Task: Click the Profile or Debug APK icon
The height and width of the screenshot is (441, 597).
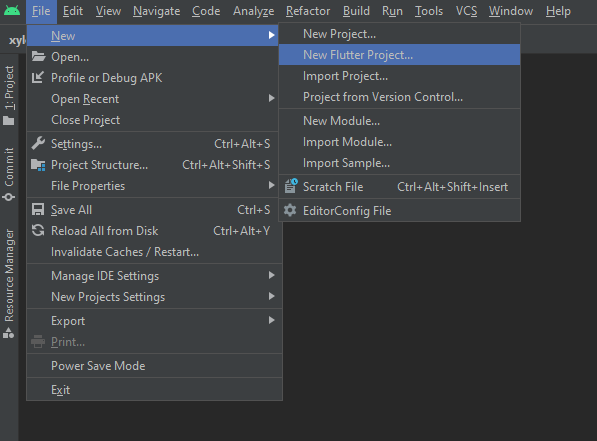Action: [x=38, y=77]
